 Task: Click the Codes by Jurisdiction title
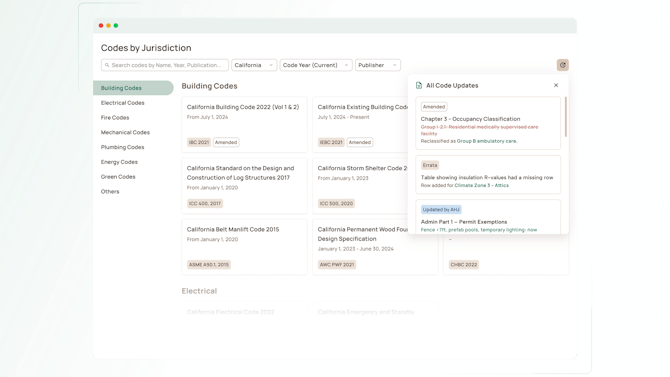click(146, 48)
